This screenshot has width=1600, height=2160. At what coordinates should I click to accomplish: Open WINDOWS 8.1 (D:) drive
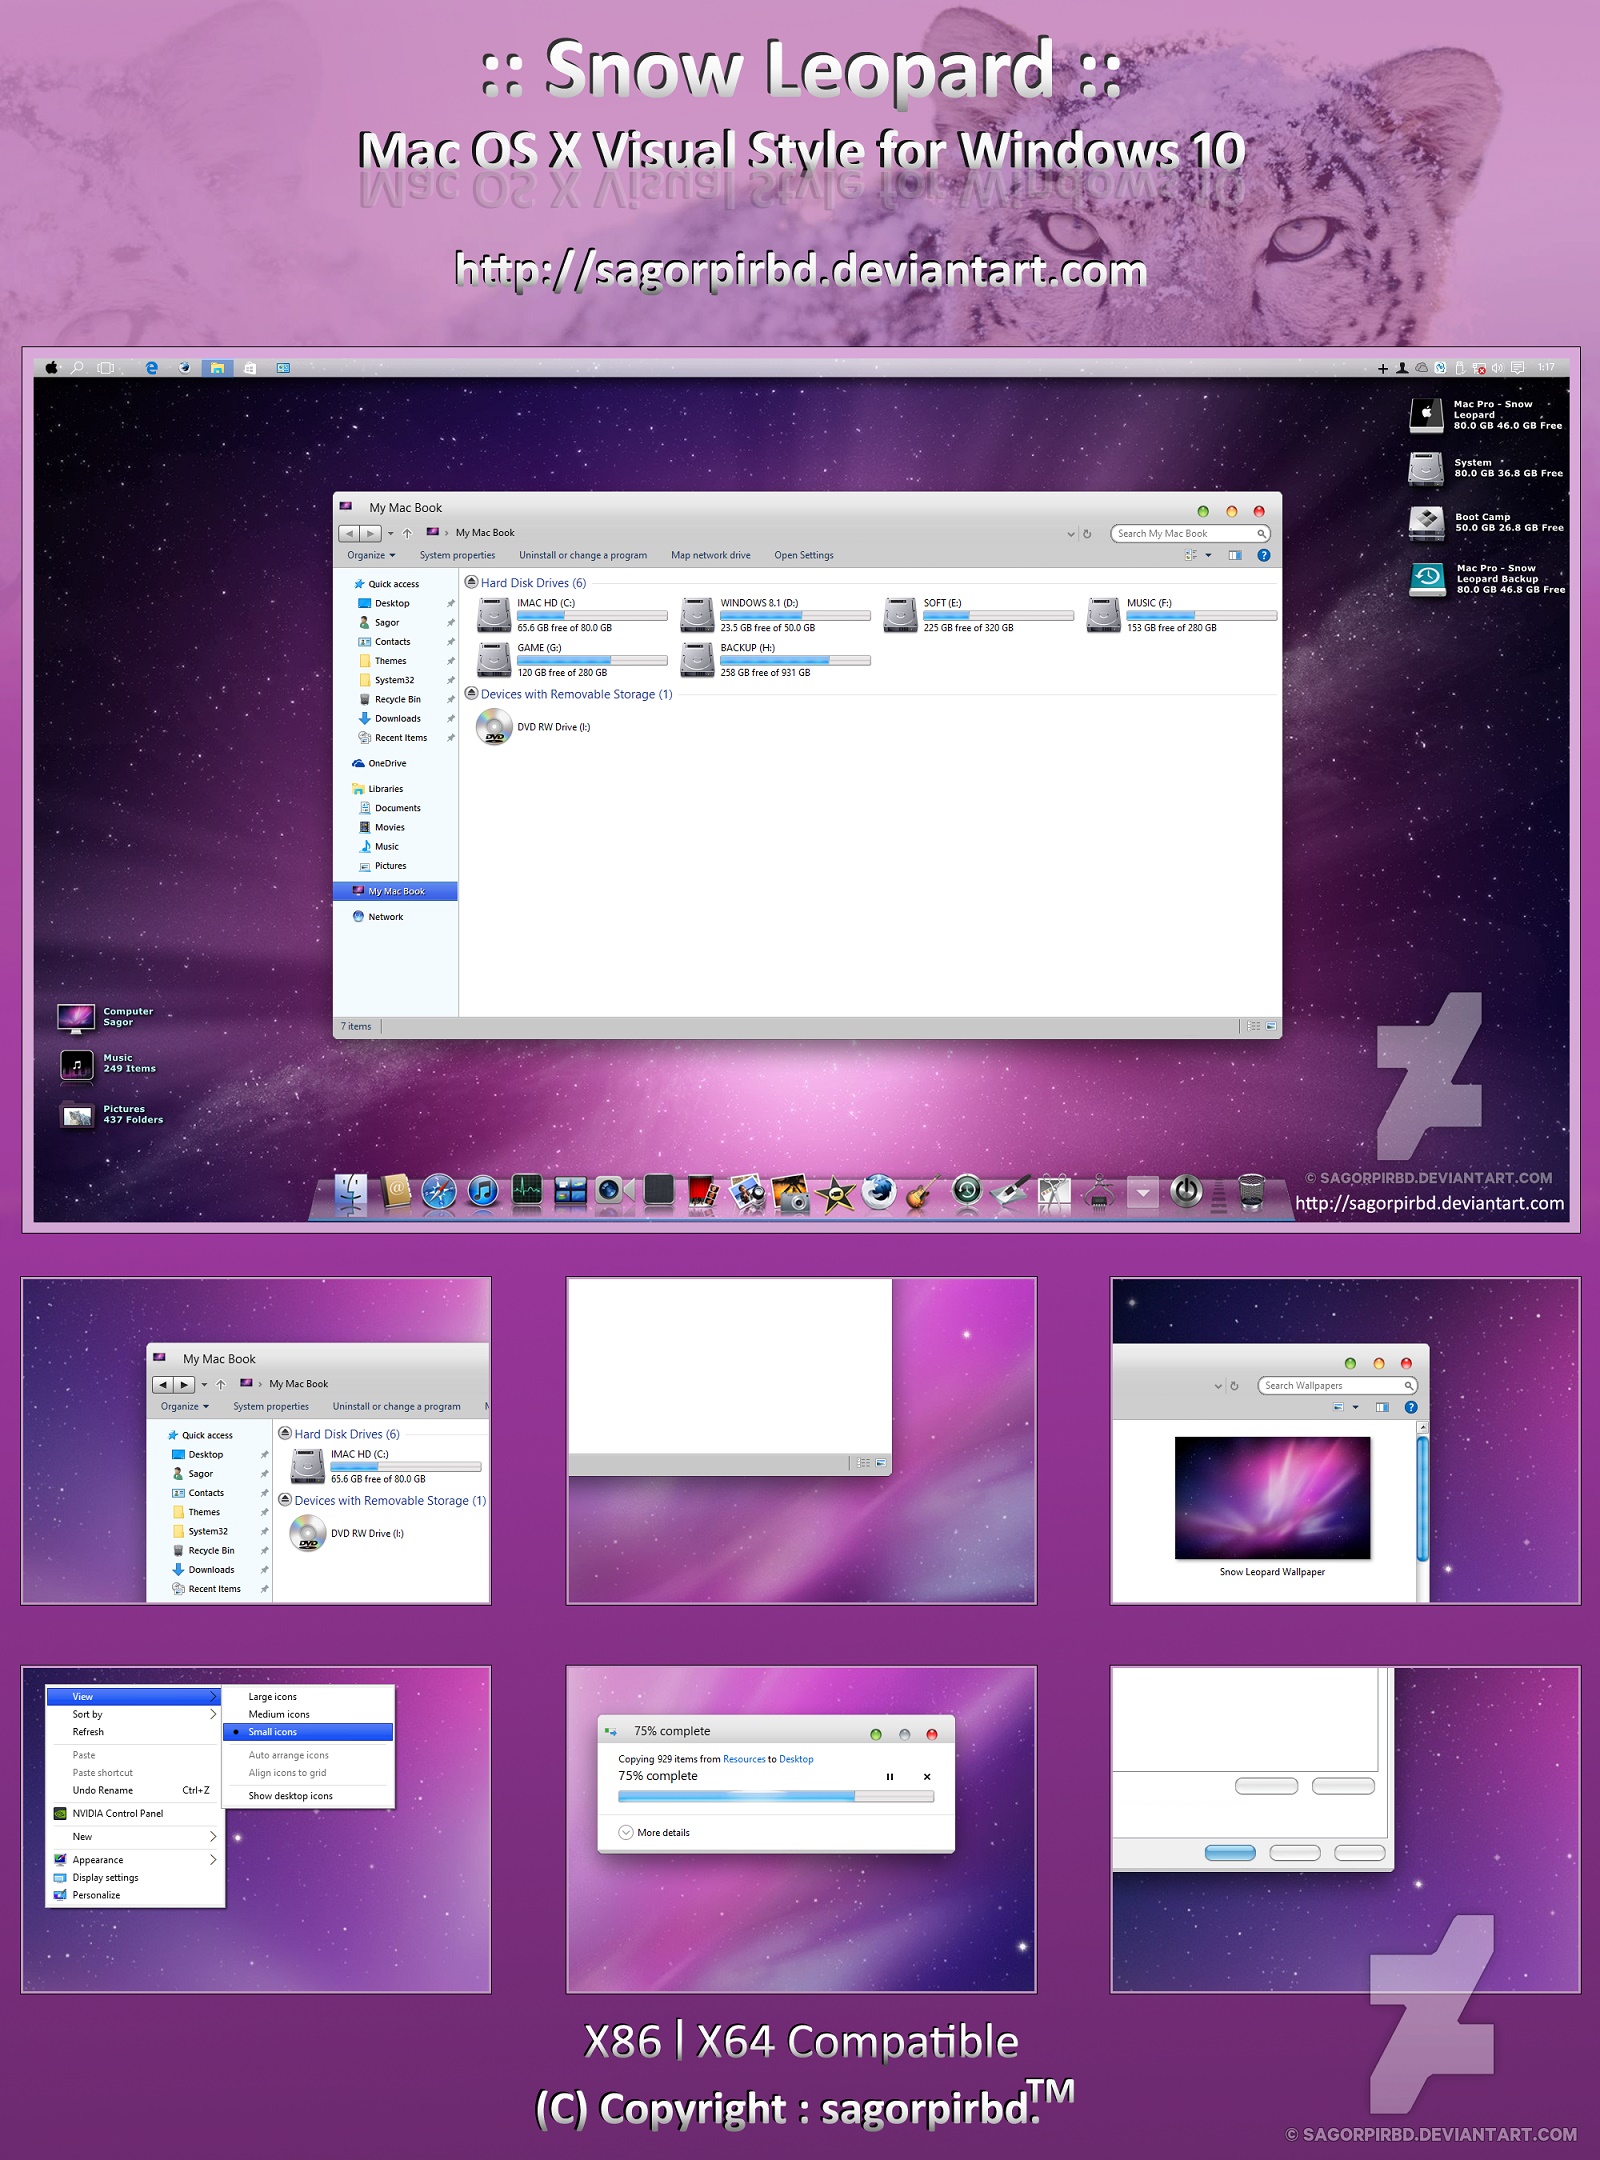click(775, 615)
